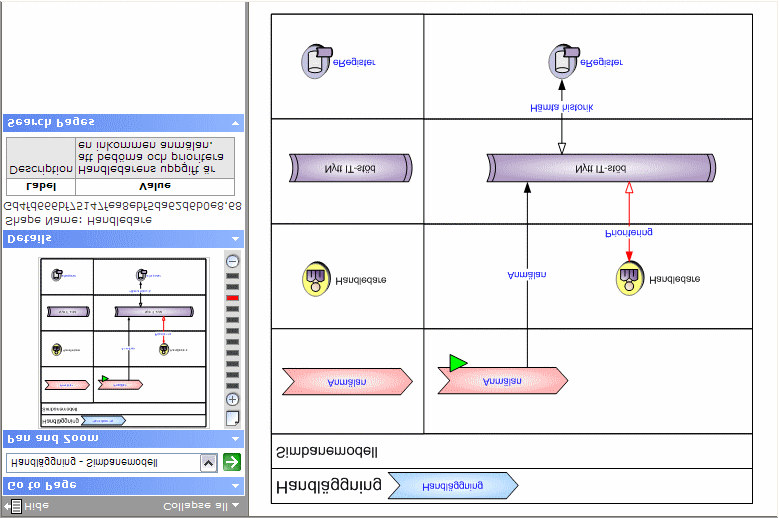This screenshot has width=779, height=518.
Task: Click the Collapse all dropdown arrow
Action: point(235,506)
